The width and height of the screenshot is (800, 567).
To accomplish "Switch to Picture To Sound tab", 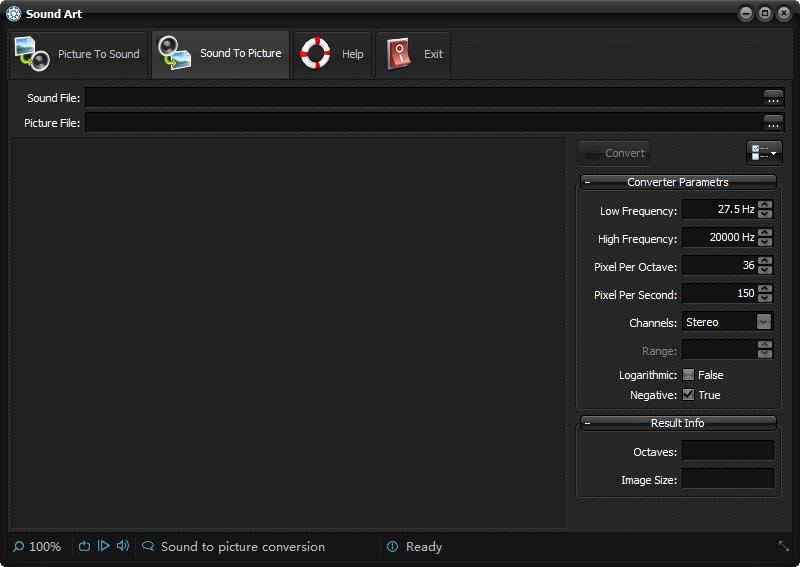I will coord(78,54).
